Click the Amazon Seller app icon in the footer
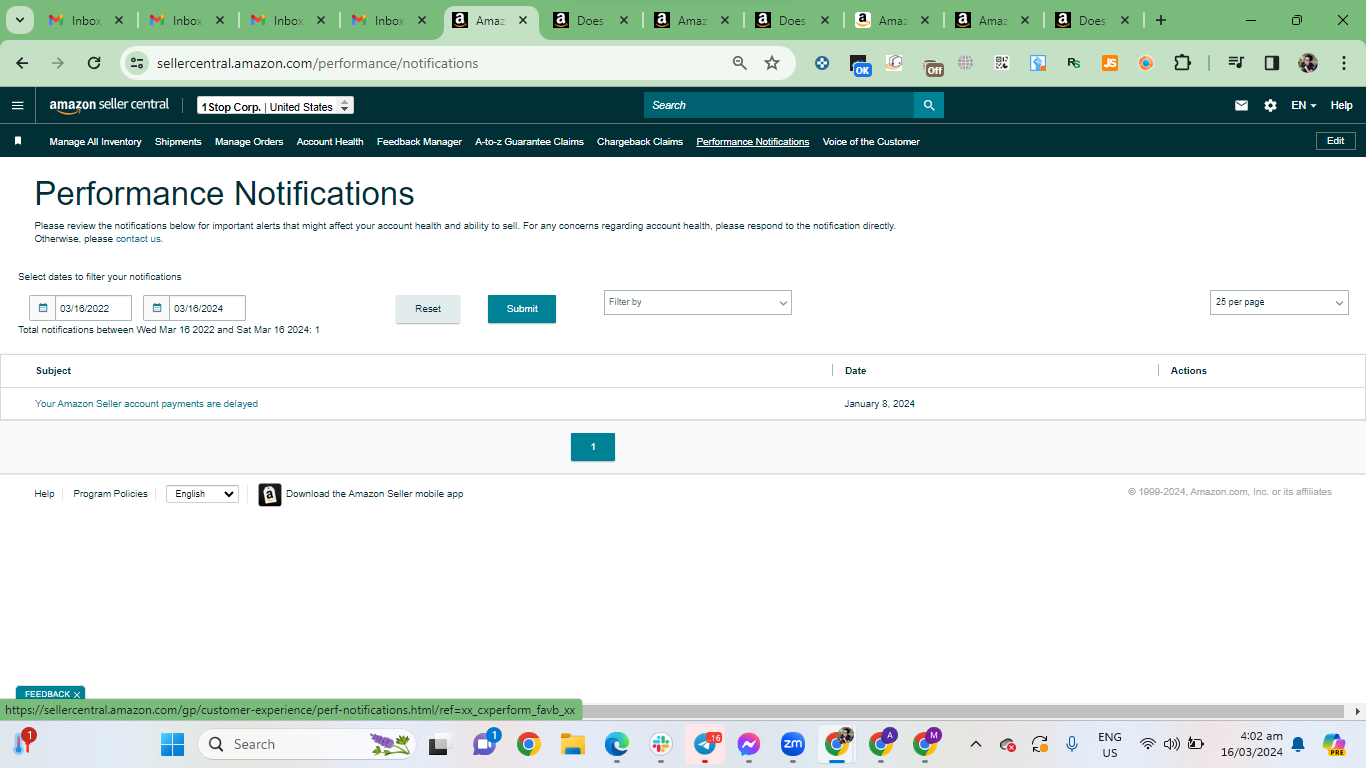 (x=270, y=494)
